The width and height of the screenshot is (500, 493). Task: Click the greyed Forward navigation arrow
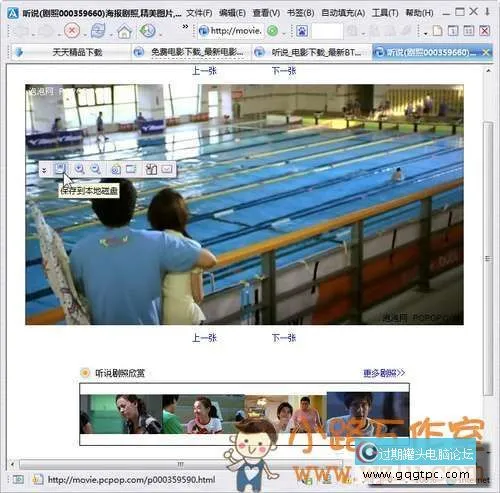click(46, 32)
